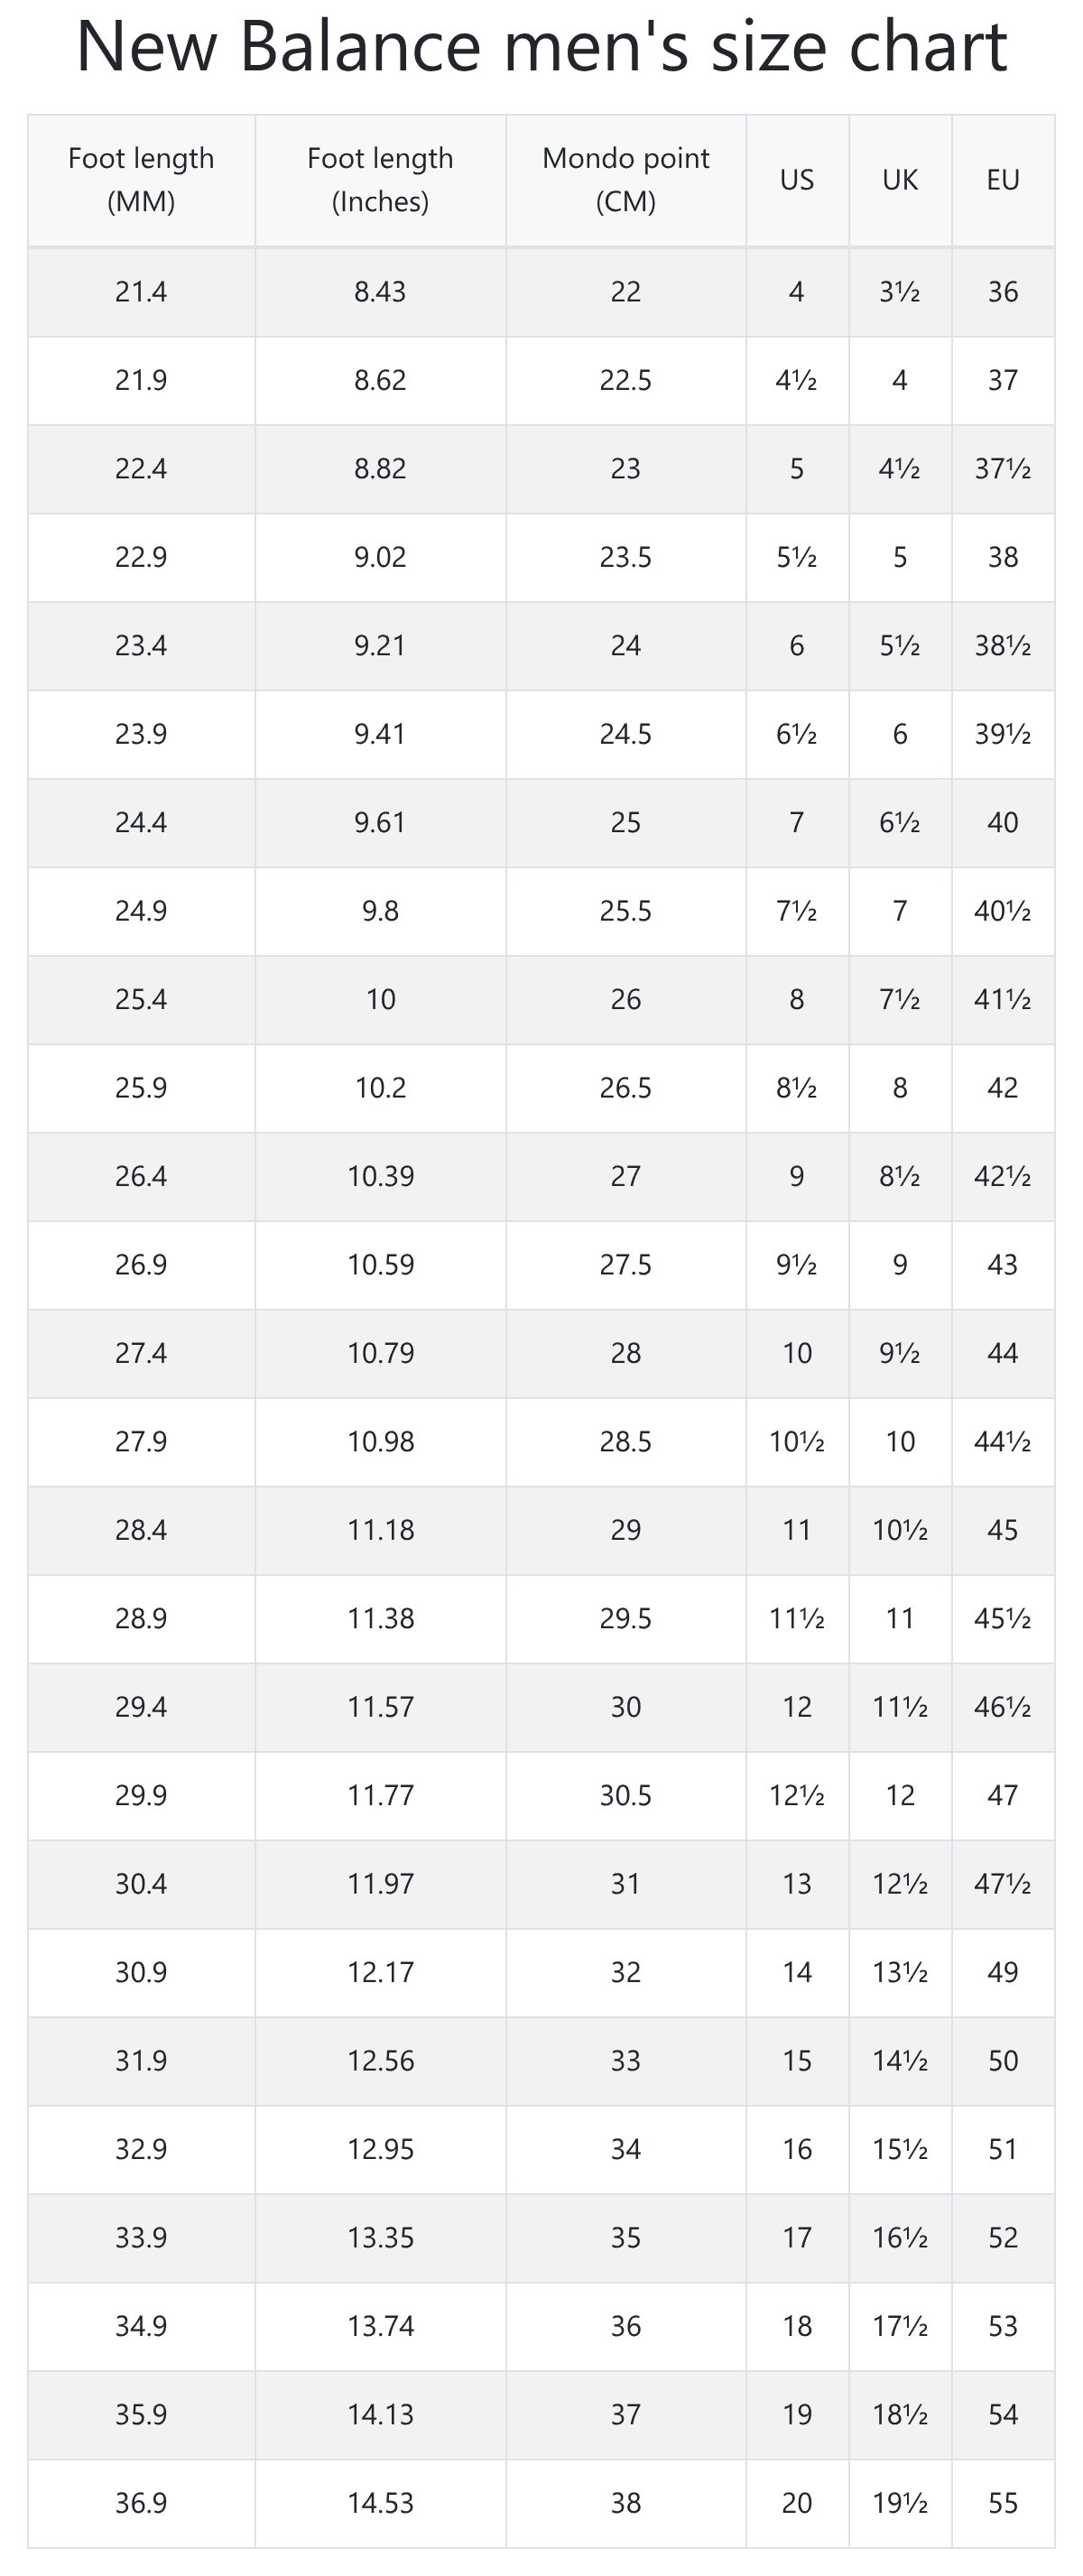Click the UK size 13½ cell
Viewport: 1083px width, 2576px height.
[900, 1972]
